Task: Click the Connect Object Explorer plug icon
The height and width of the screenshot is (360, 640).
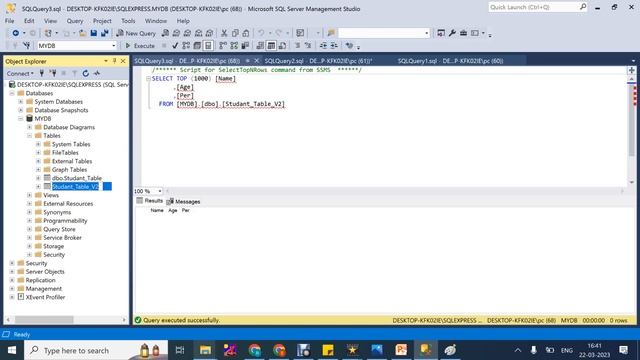Action: pyautogui.click(x=42, y=73)
